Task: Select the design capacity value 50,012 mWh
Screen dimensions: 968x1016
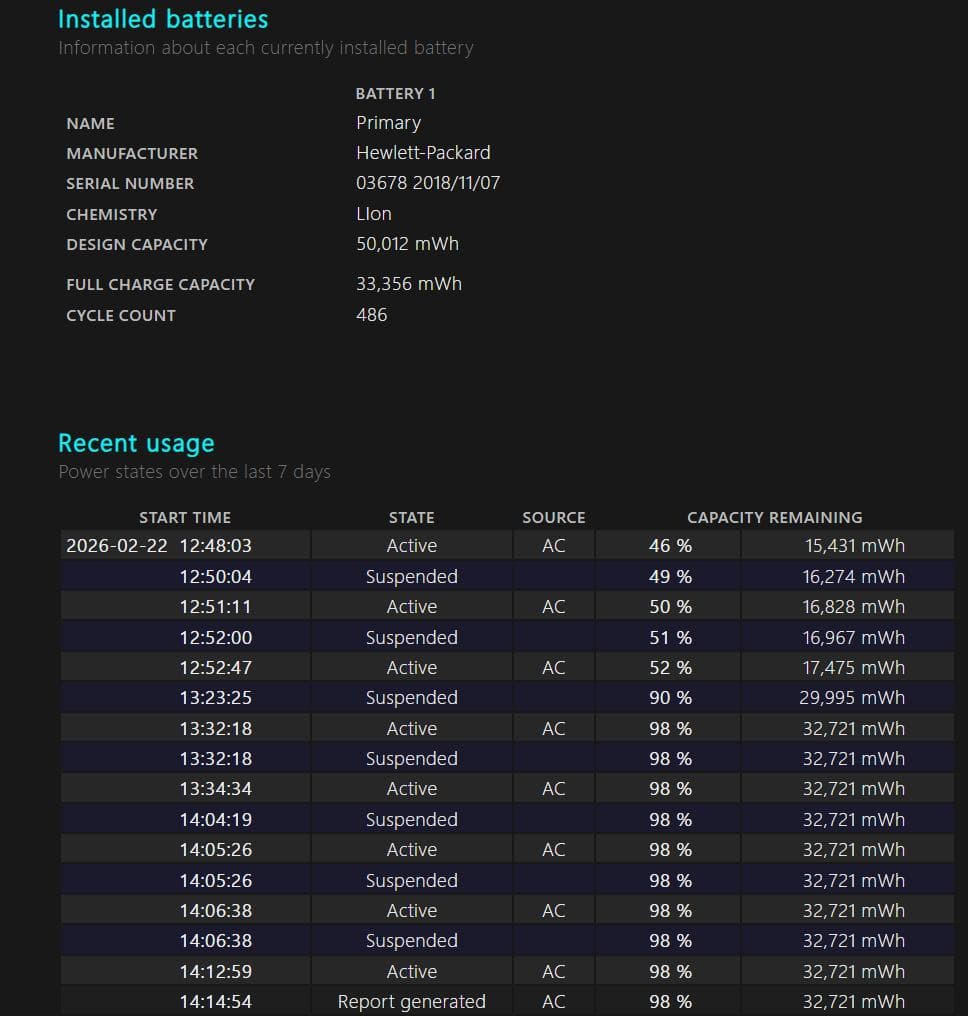Action: click(407, 244)
